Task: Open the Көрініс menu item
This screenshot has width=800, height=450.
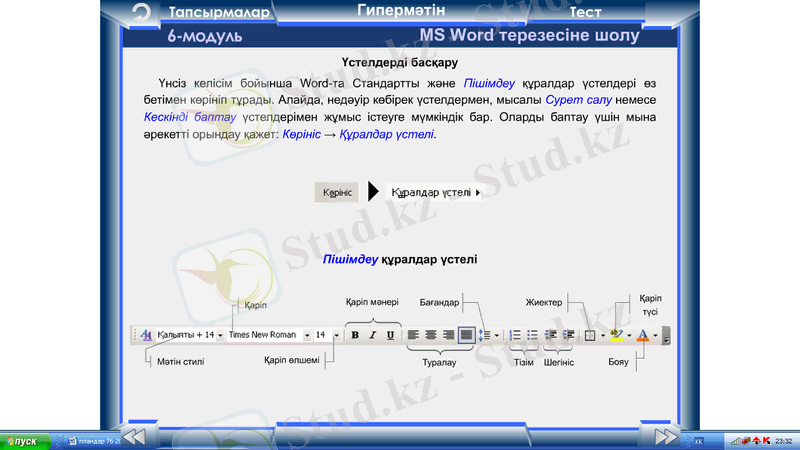Action: pyautogui.click(x=337, y=192)
